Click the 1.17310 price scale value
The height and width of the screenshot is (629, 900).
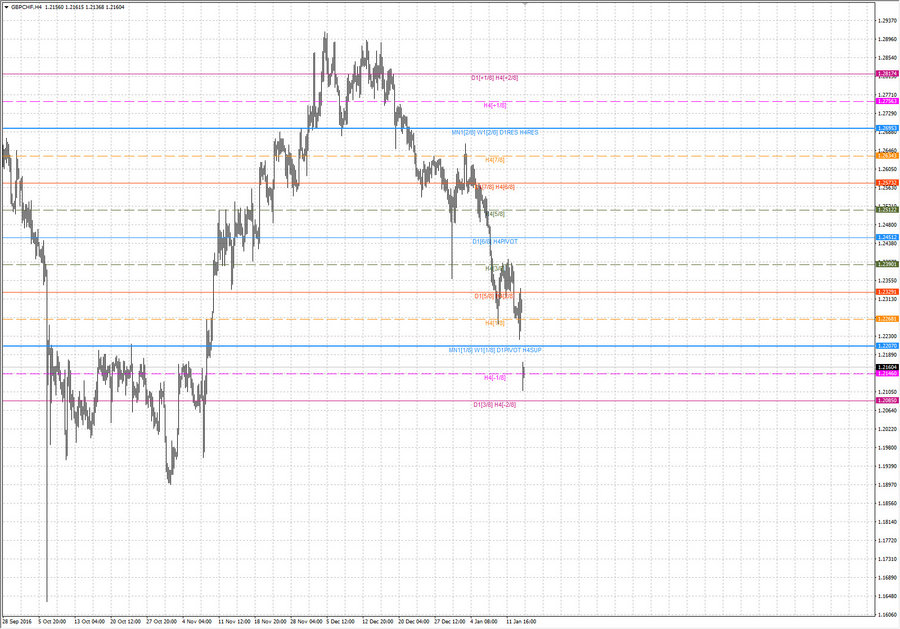(887, 559)
